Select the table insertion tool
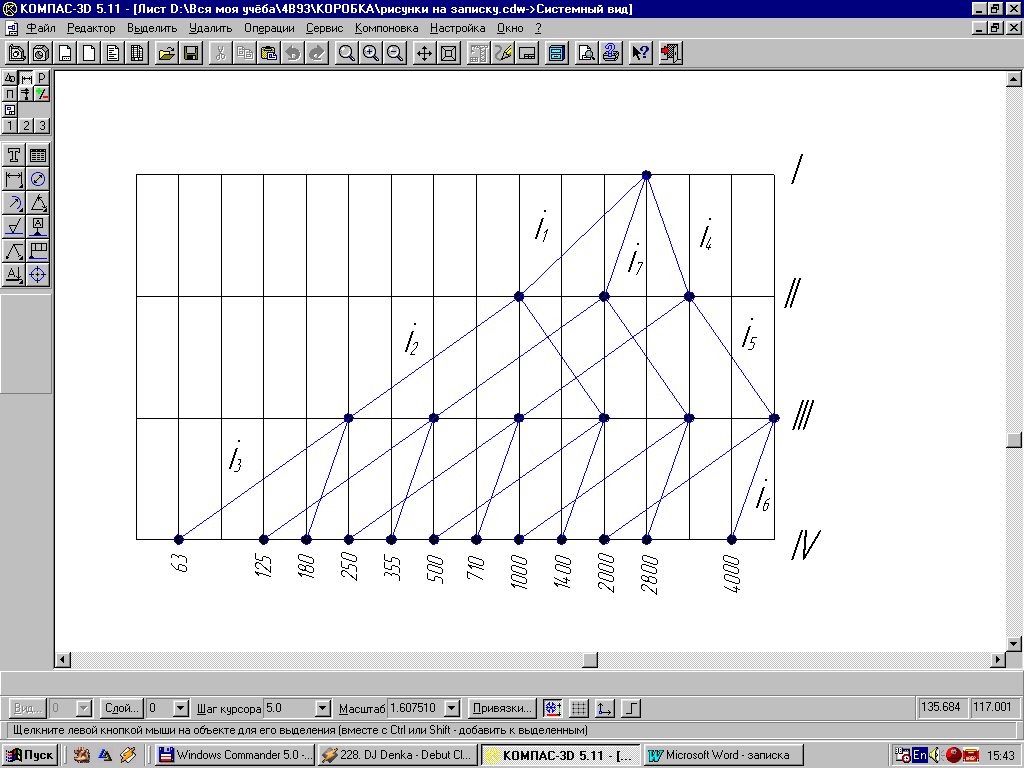The width and height of the screenshot is (1024, 768). click(x=38, y=155)
